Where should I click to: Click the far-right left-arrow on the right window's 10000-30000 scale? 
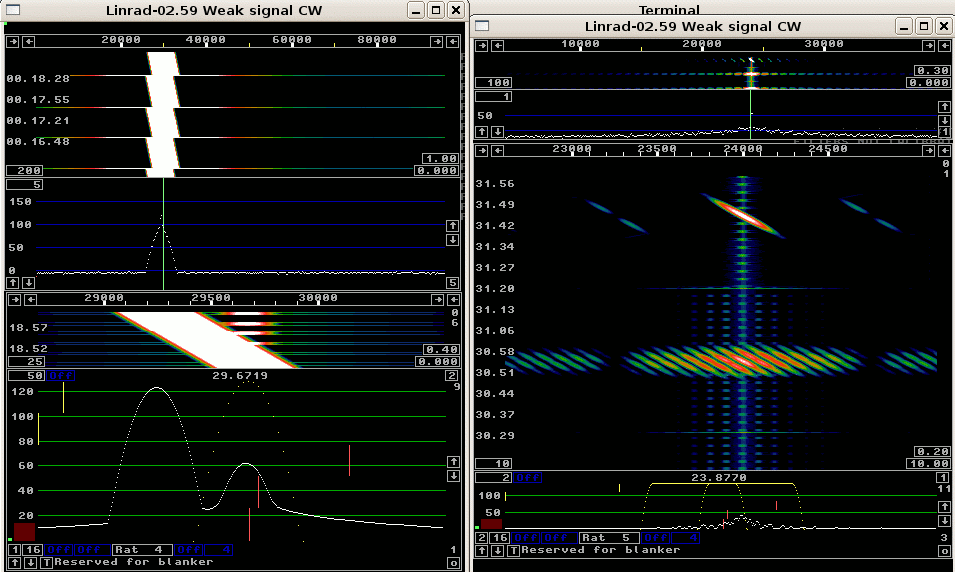[x=944, y=46]
